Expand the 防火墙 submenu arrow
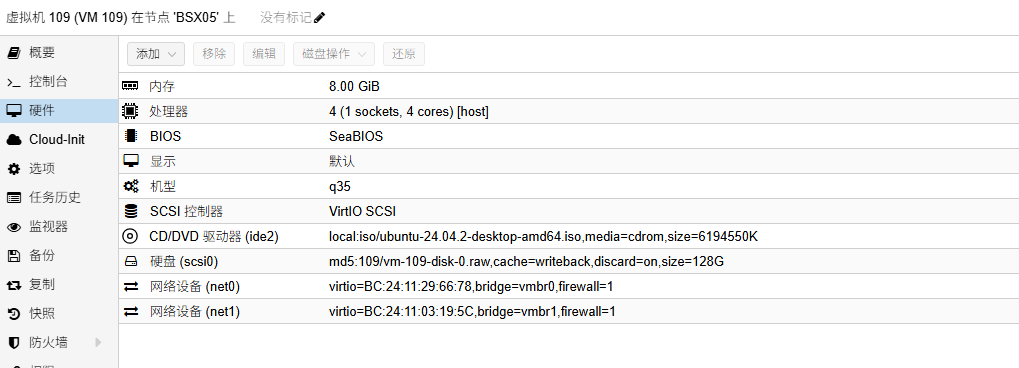The height and width of the screenshot is (368, 1019). 99,342
